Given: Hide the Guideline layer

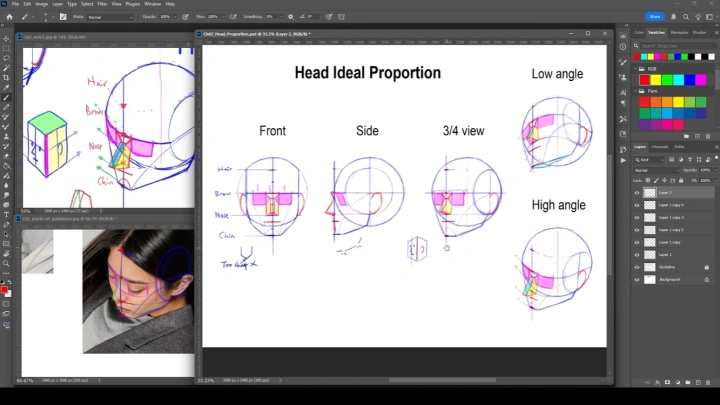Looking at the screenshot, I should [637, 267].
